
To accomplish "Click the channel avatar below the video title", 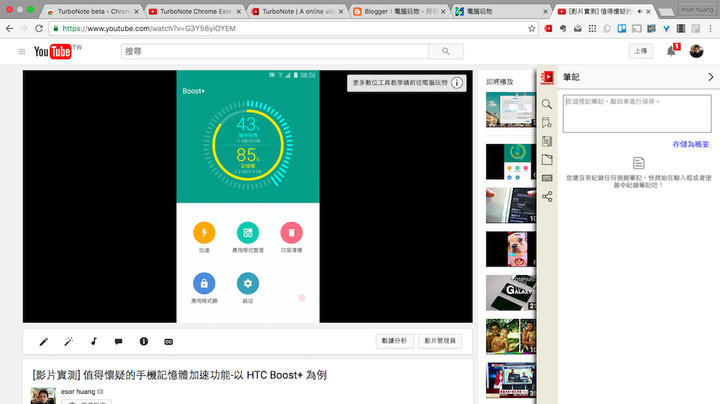I will pos(43,396).
